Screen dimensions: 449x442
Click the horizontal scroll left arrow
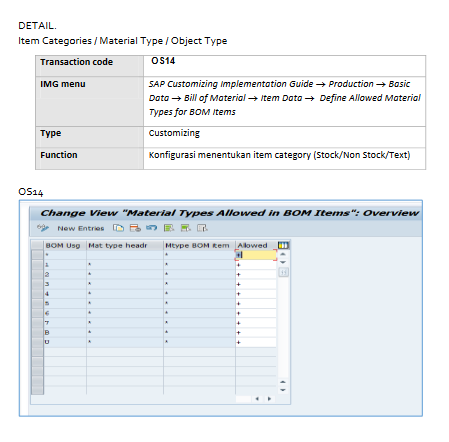[x=257, y=399]
